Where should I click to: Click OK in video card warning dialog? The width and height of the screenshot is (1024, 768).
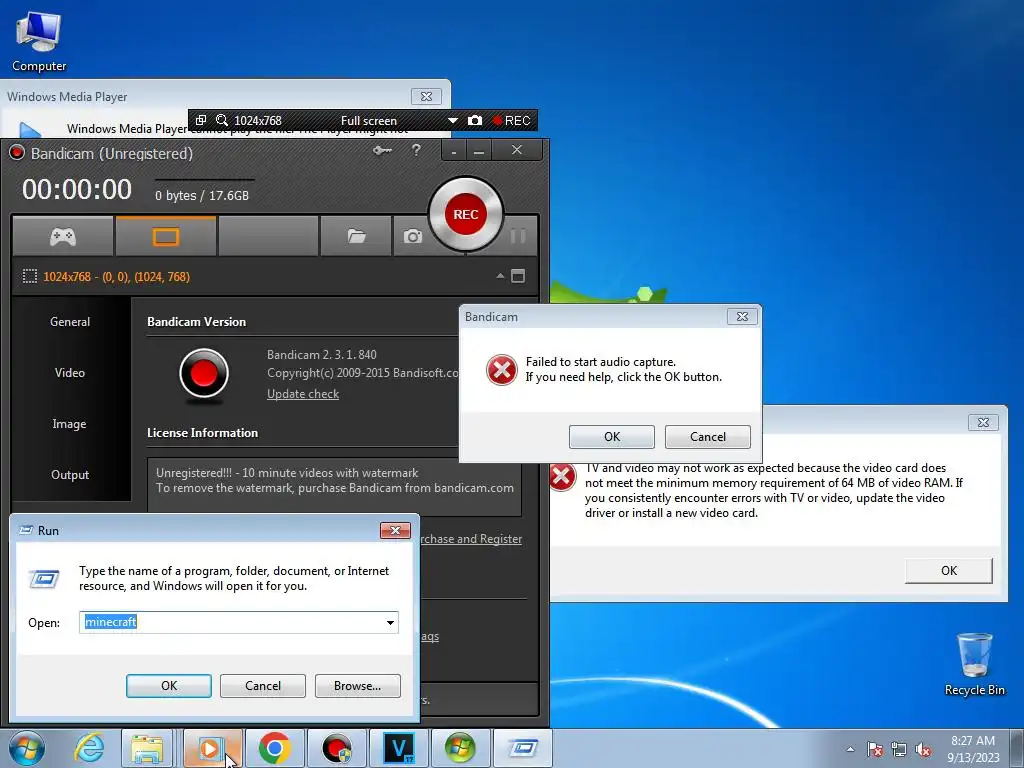click(949, 571)
